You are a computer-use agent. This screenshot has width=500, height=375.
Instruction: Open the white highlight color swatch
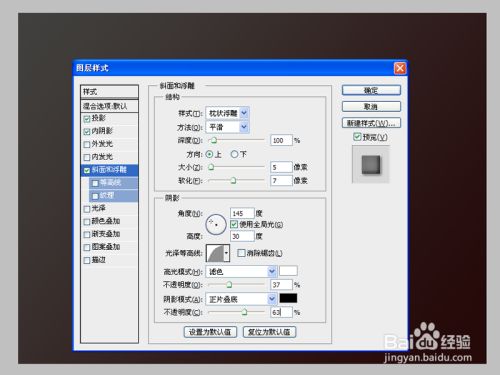pos(288,271)
